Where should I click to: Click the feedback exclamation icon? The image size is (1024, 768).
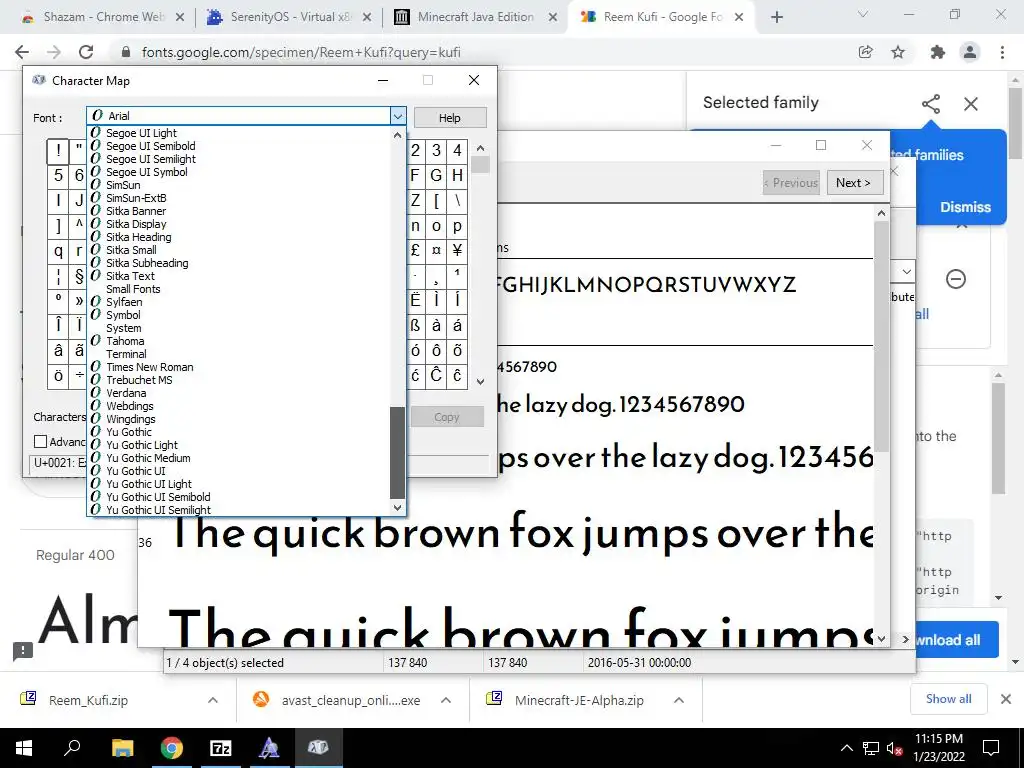point(23,650)
